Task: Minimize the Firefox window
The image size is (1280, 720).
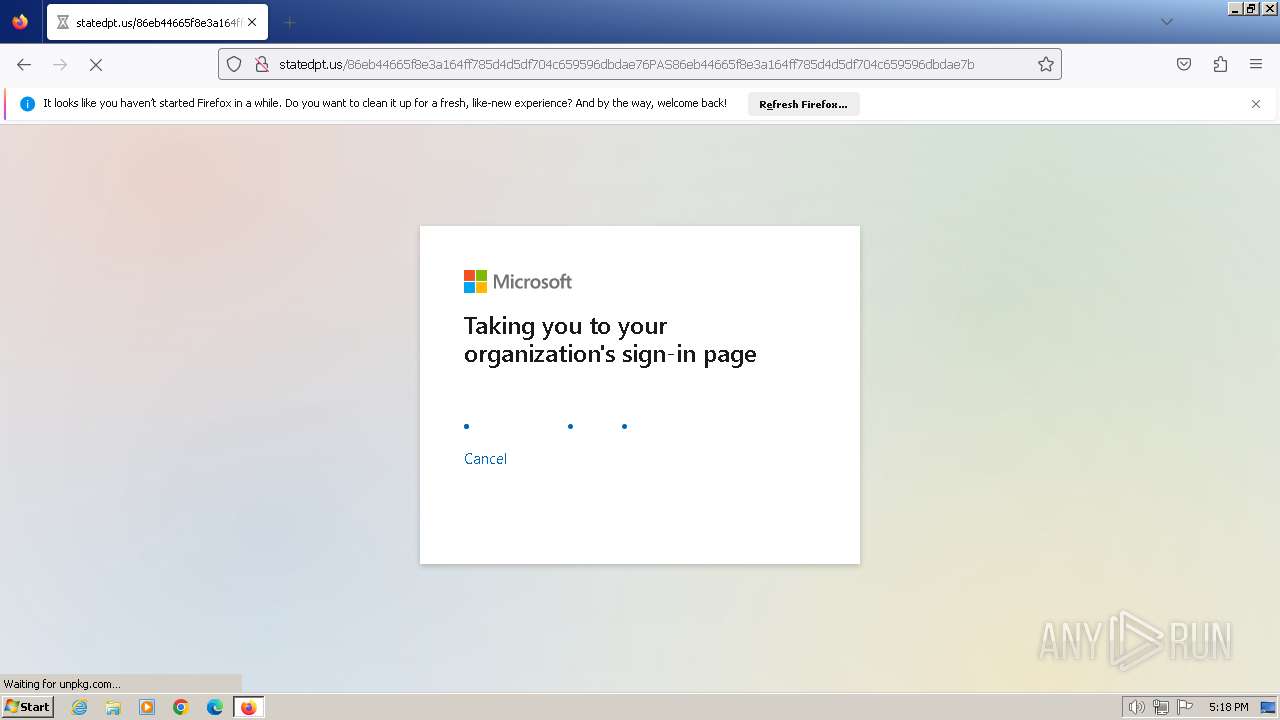Action: (x=1234, y=8)
